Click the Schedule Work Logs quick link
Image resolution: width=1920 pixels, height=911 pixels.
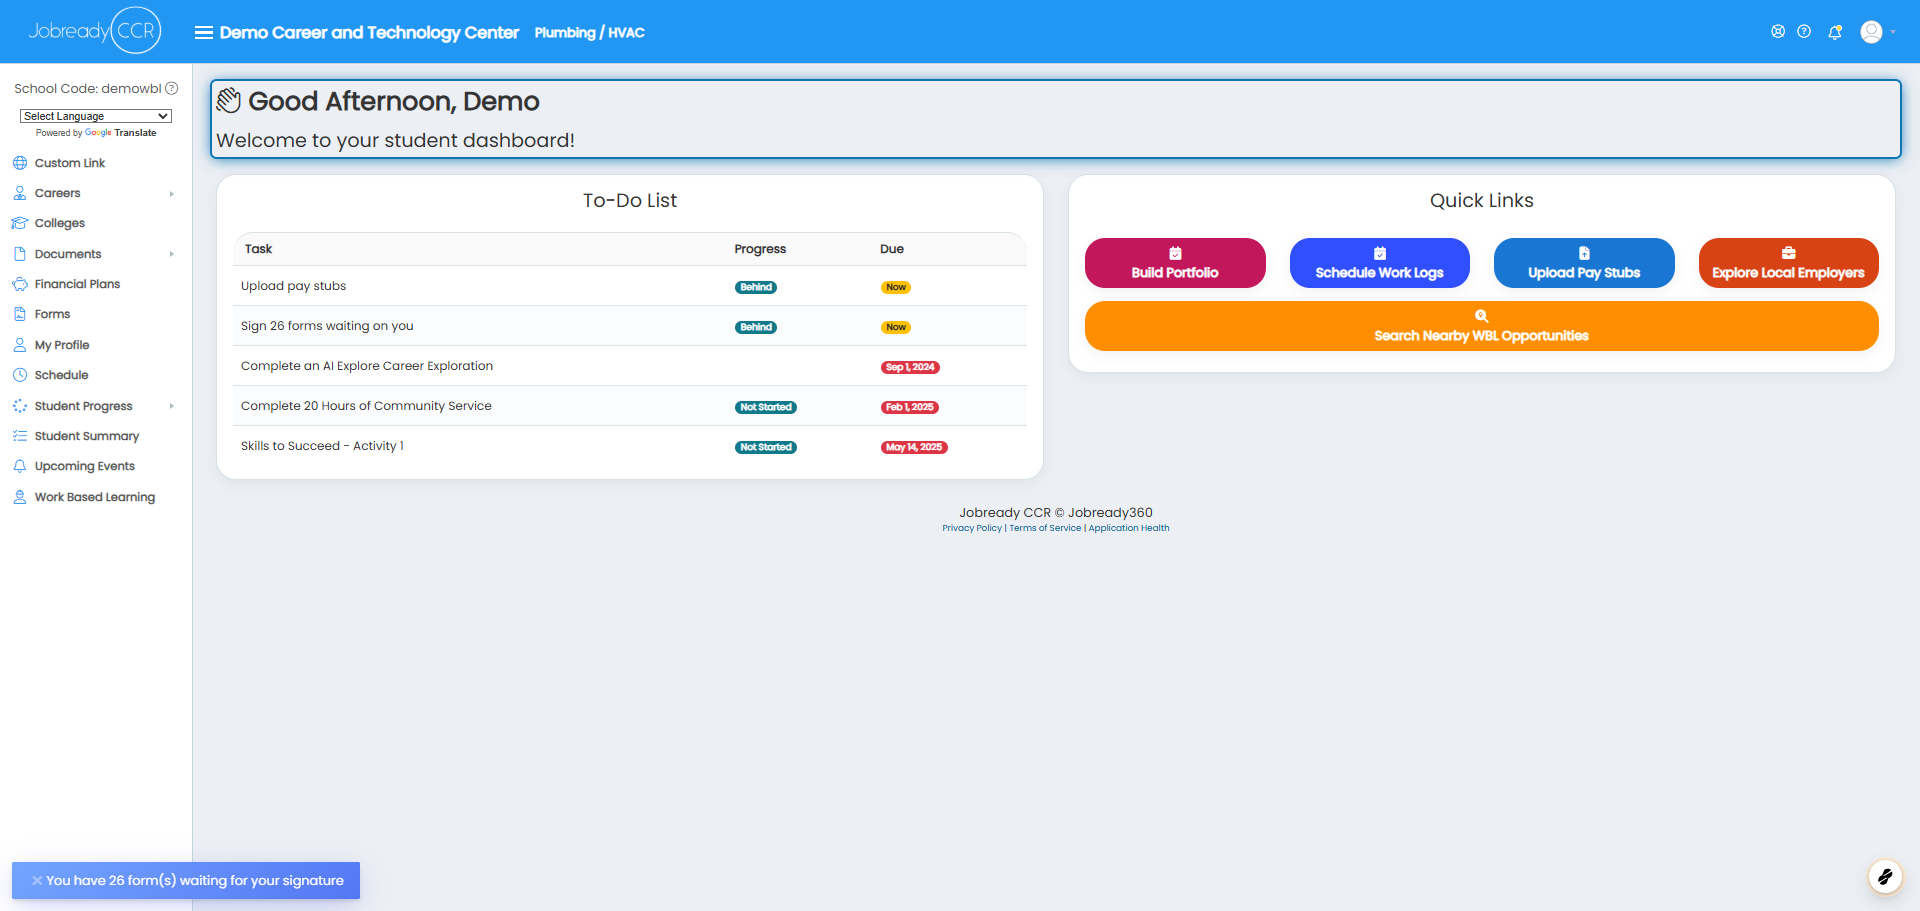point(1379,263)
